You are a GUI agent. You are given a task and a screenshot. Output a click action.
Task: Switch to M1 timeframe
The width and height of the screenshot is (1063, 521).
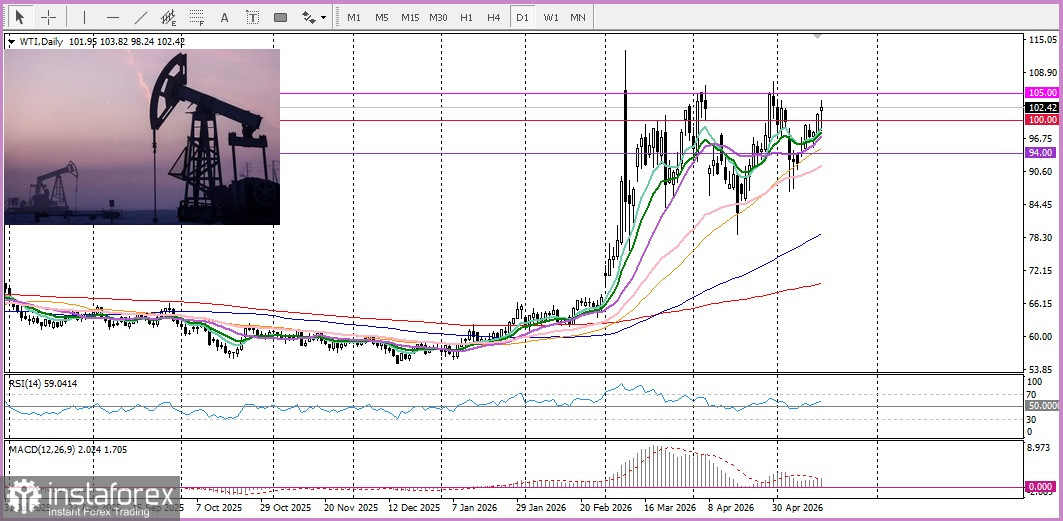354,18
